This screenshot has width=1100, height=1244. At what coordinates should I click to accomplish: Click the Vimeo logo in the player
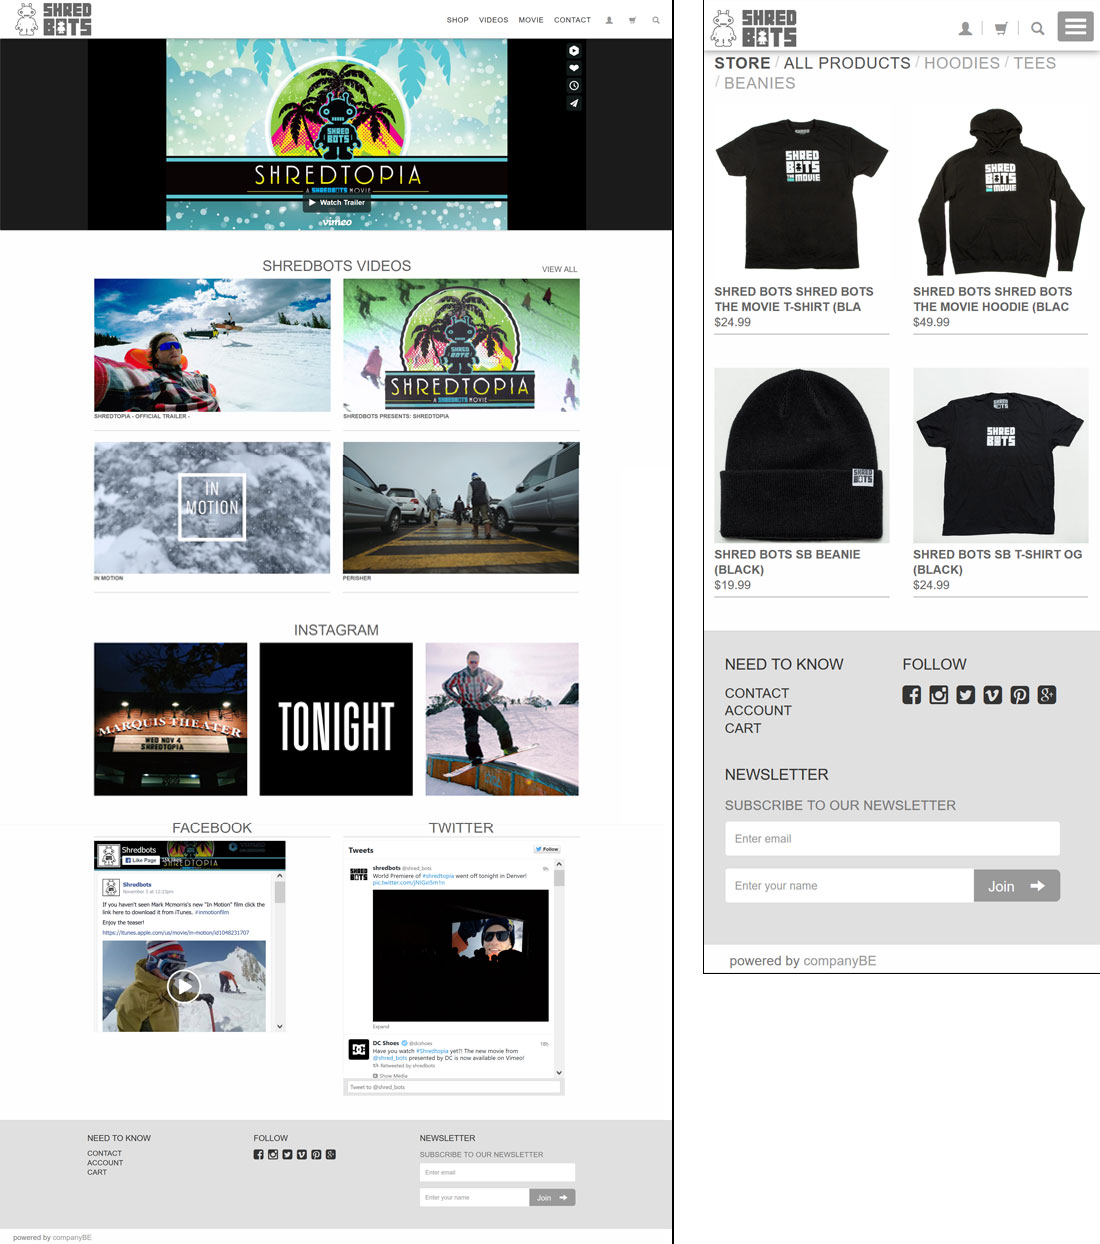point(337,222)
